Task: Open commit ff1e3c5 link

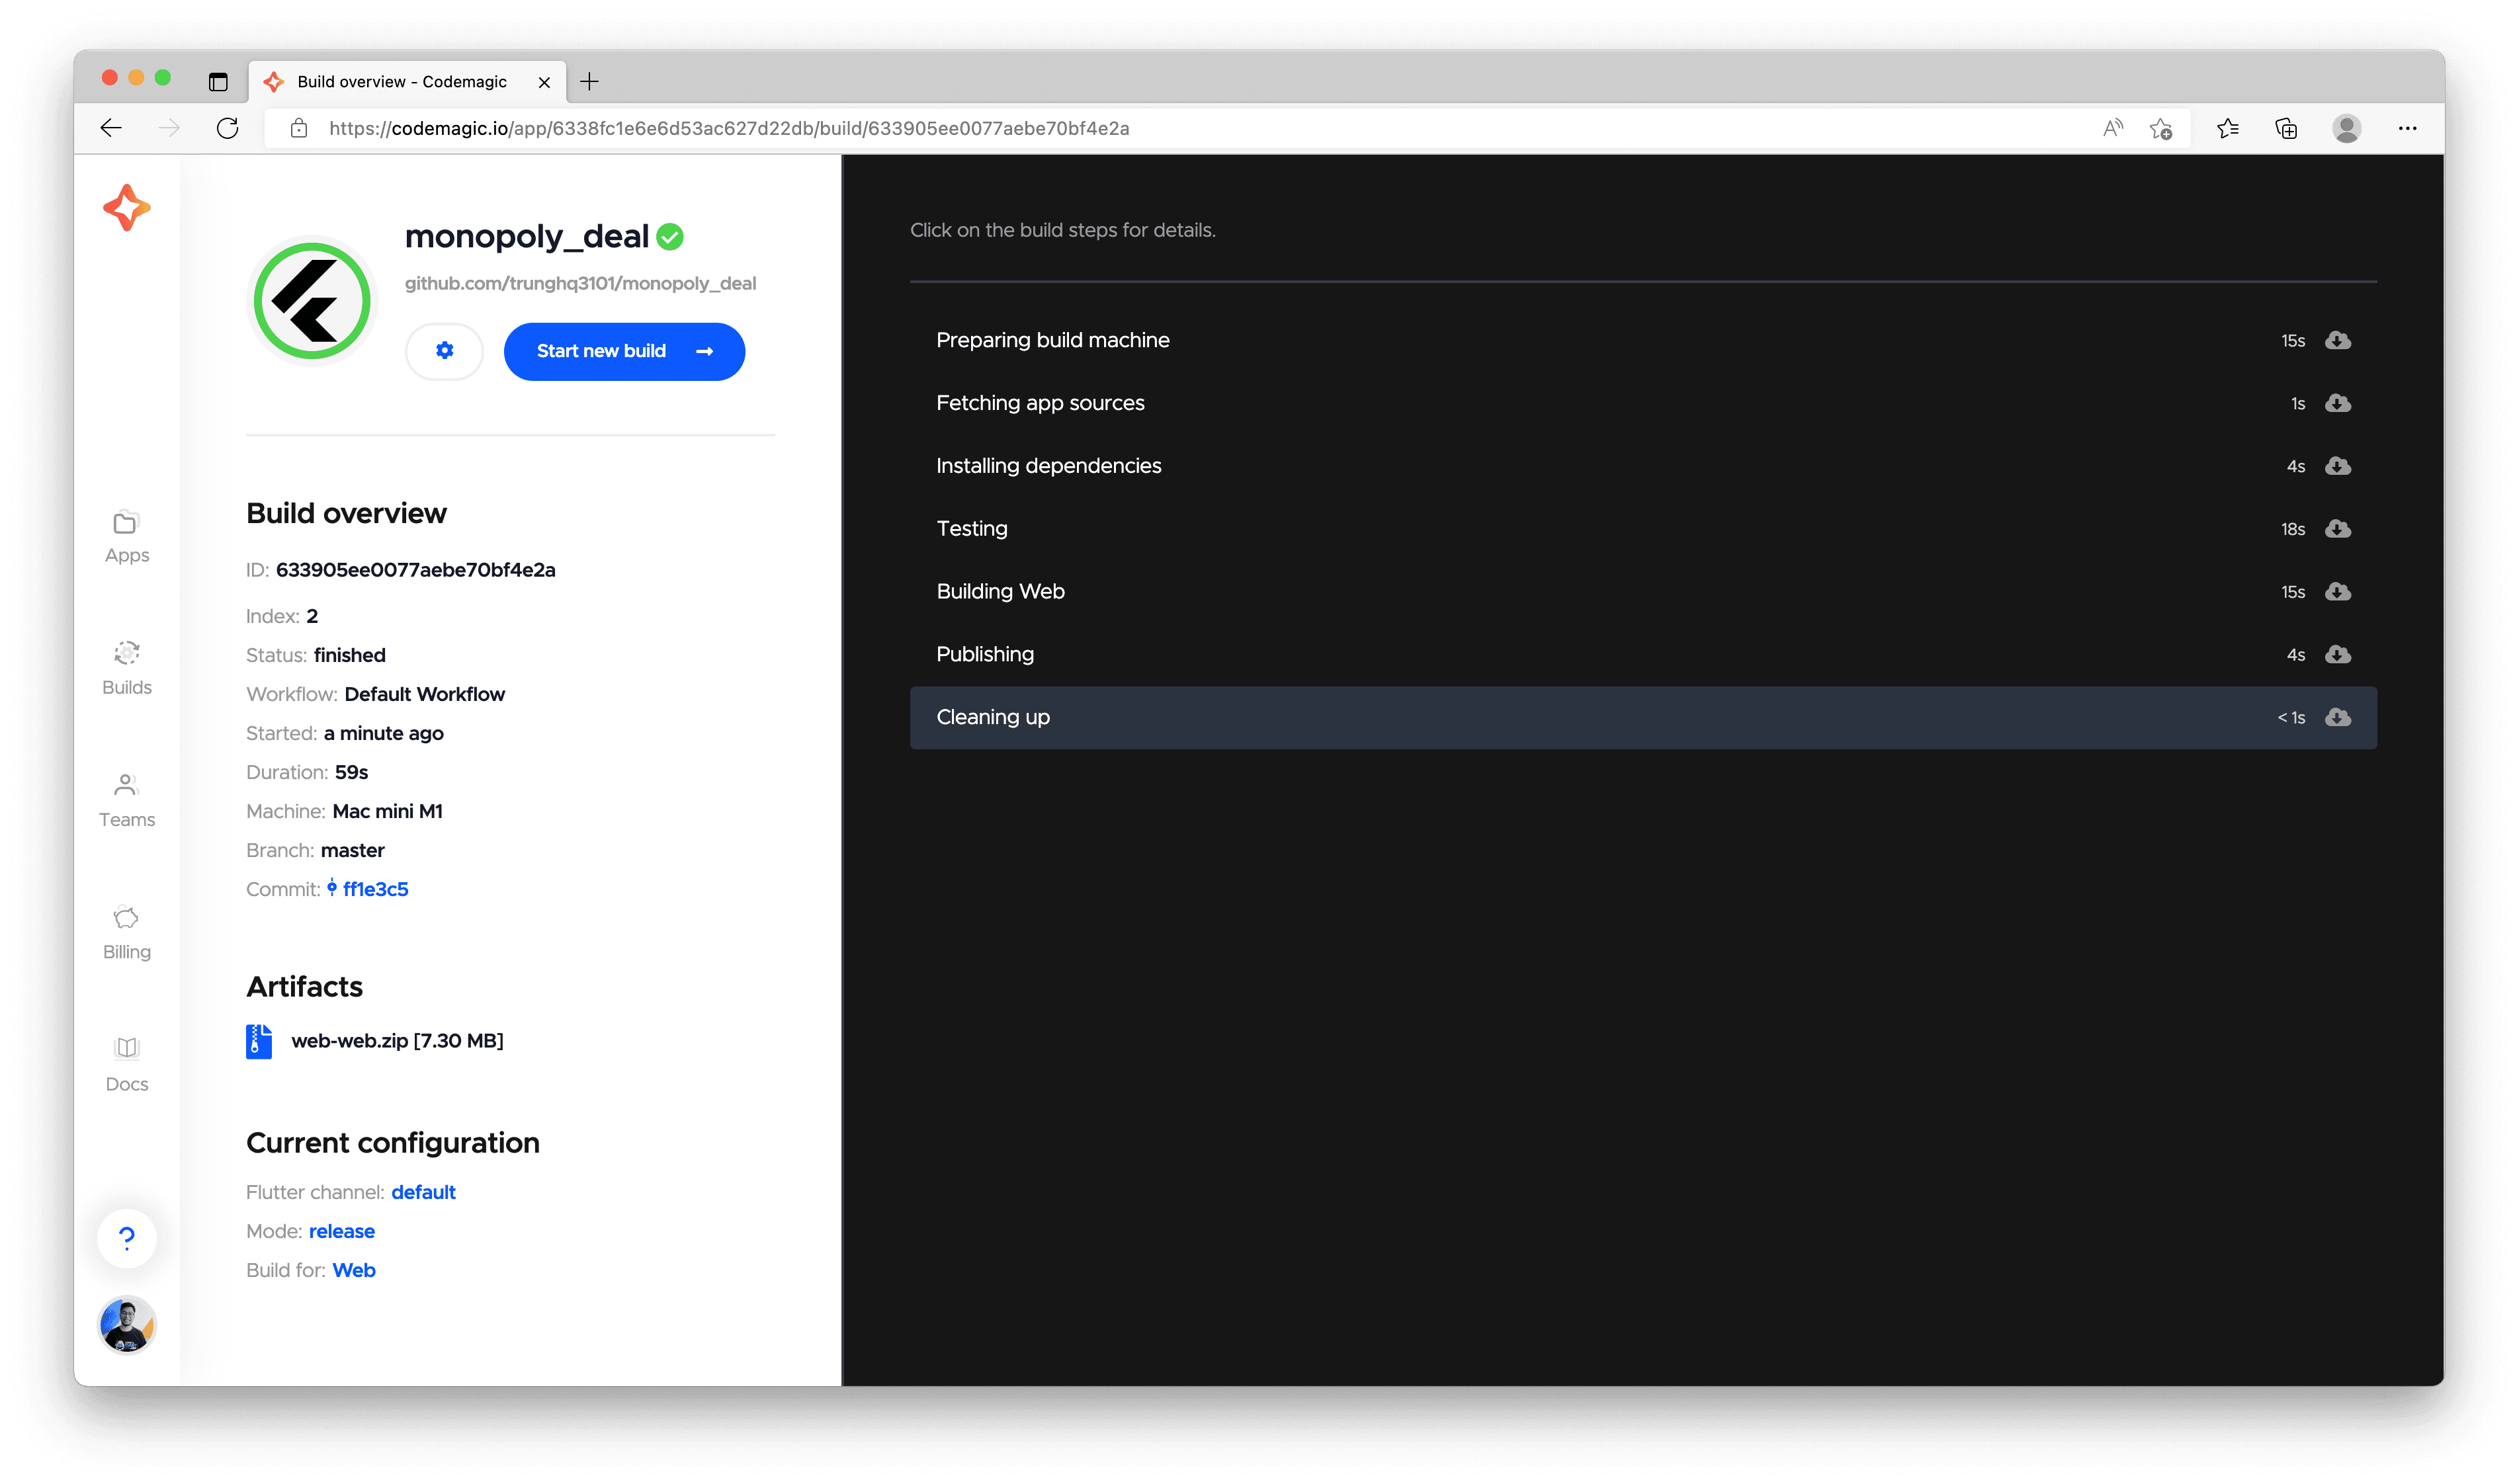Action: tap(375, 889)
